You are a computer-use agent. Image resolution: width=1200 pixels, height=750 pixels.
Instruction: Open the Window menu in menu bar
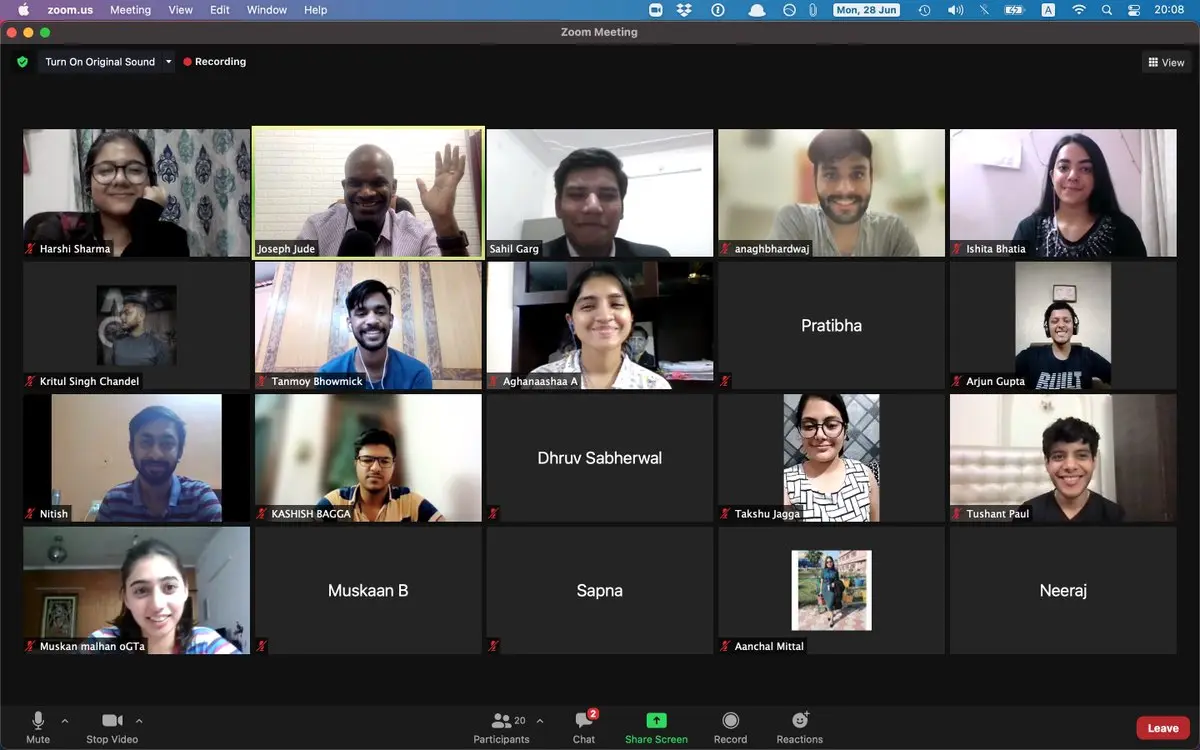coord(267,10)
